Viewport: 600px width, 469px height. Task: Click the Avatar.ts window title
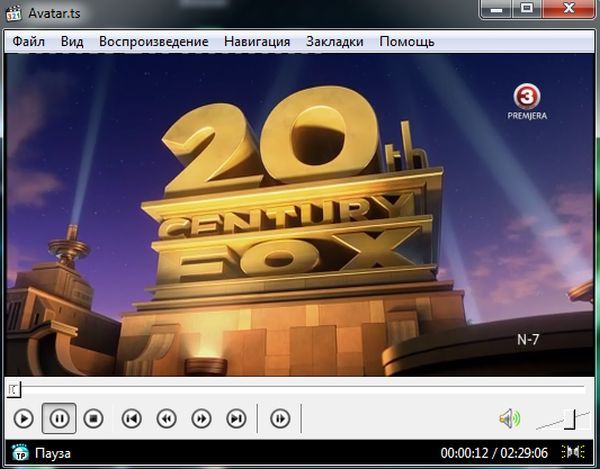point(54,13)
